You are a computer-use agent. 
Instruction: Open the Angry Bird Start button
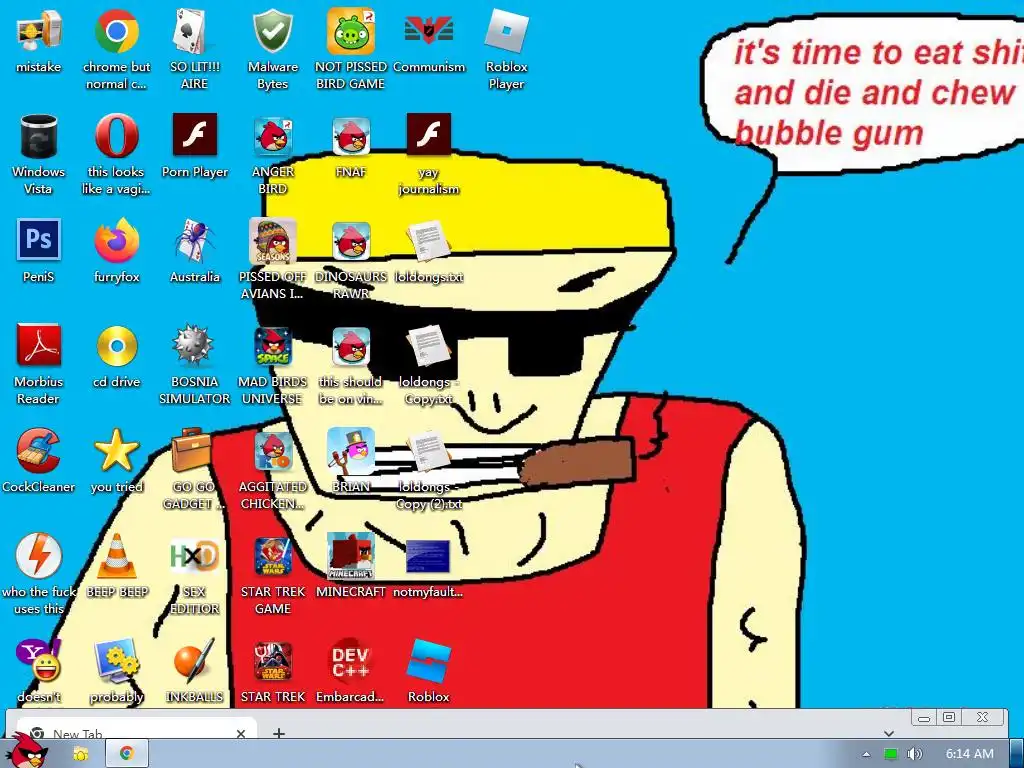coord(29,751)
